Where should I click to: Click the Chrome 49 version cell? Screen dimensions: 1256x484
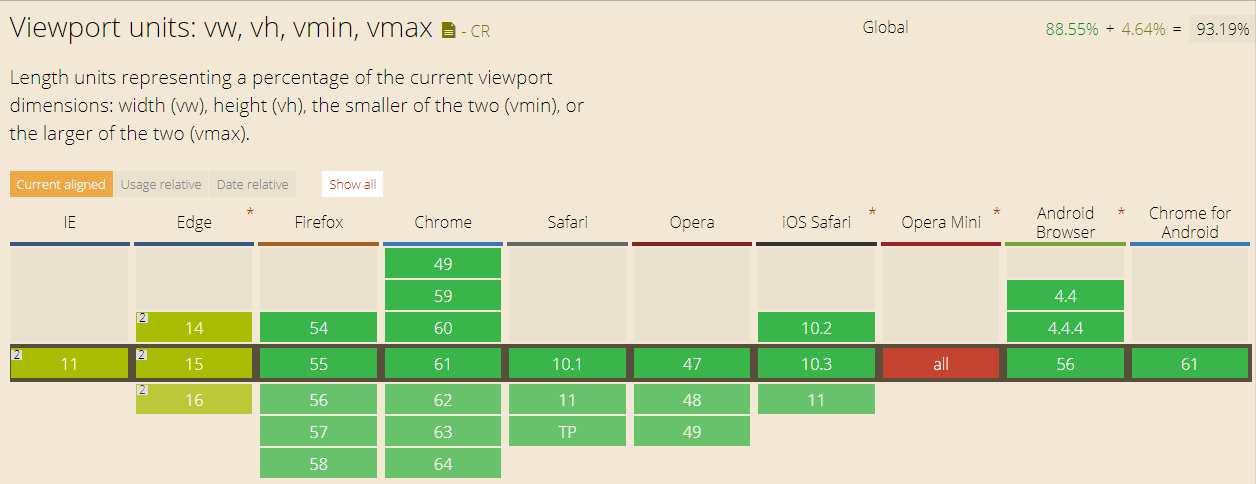coord(443,264)
